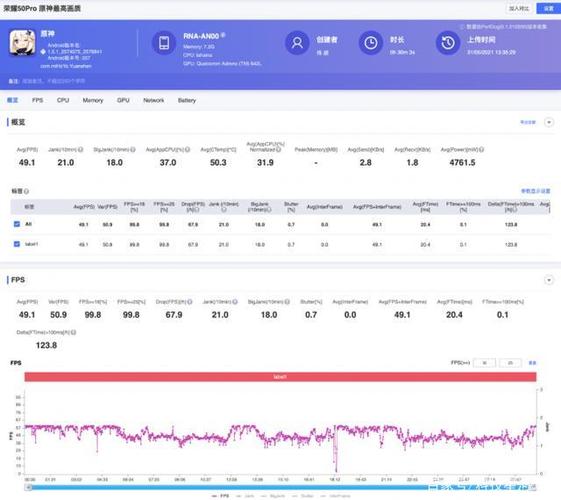Click the phone device icon
Screen dimensions: 561x500
click(x=164, y=43)
